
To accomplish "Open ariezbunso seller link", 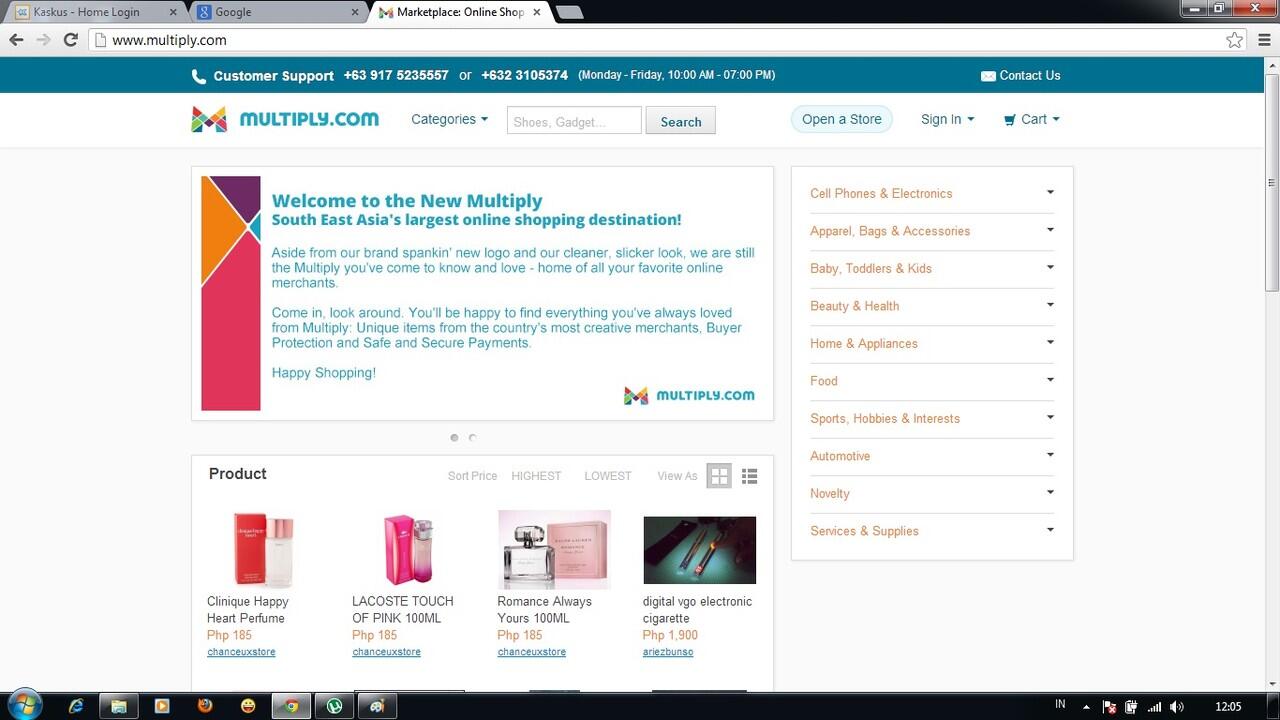I will click(668, 652).
